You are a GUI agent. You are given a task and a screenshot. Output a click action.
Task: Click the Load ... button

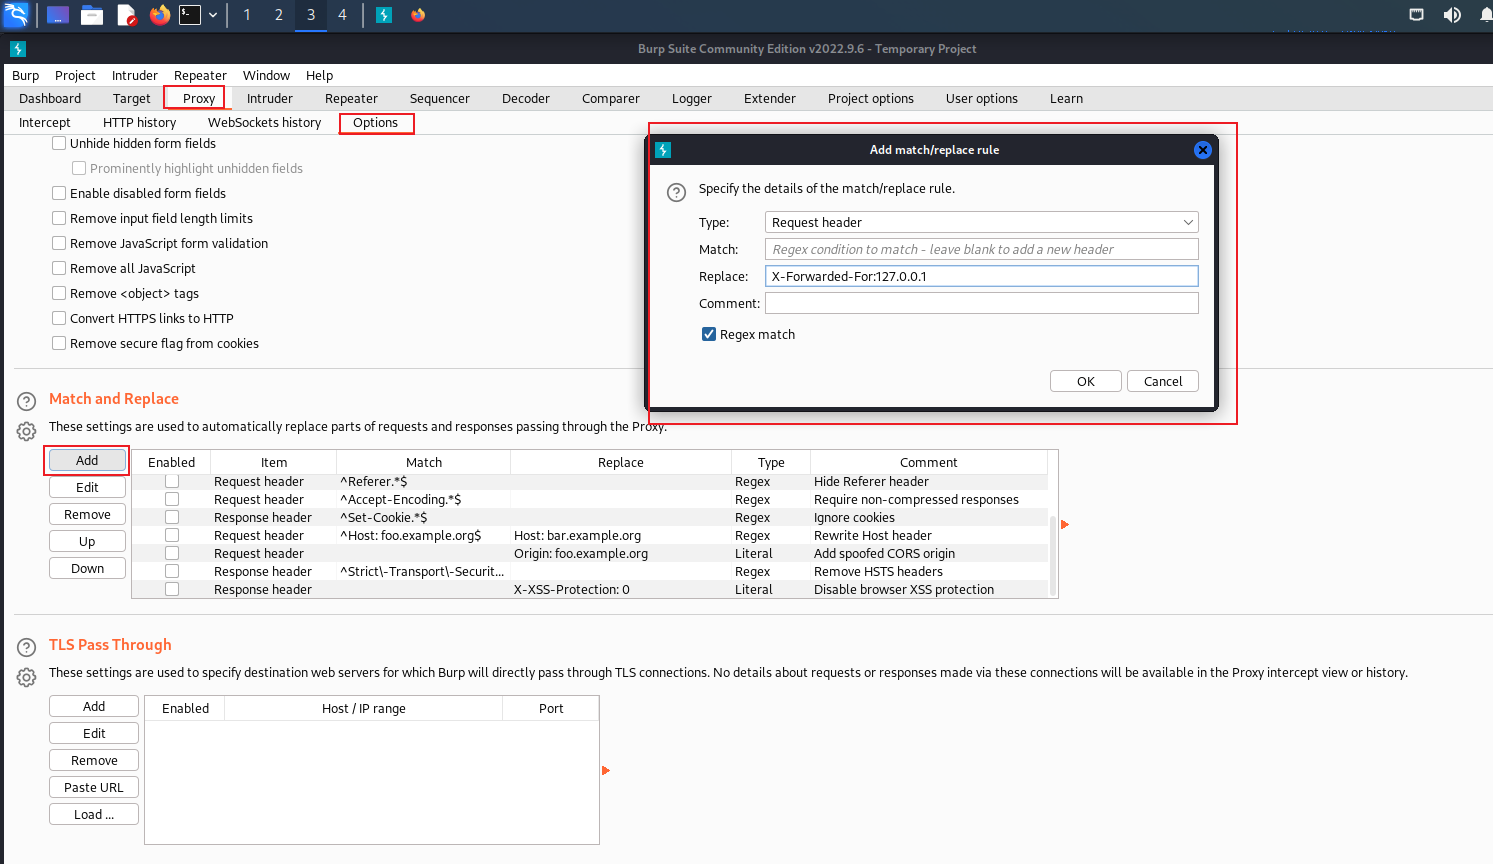[94, 814]
